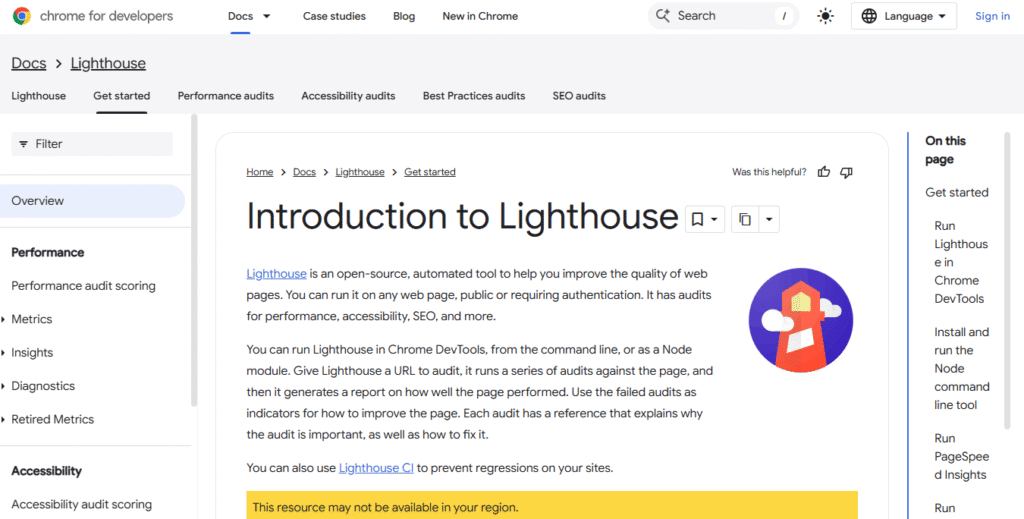Viewport: 1024px width, 519px height.
Task: Click the thumbs up helpful icon
Action: pyautogui.click(x=824, y=172)
